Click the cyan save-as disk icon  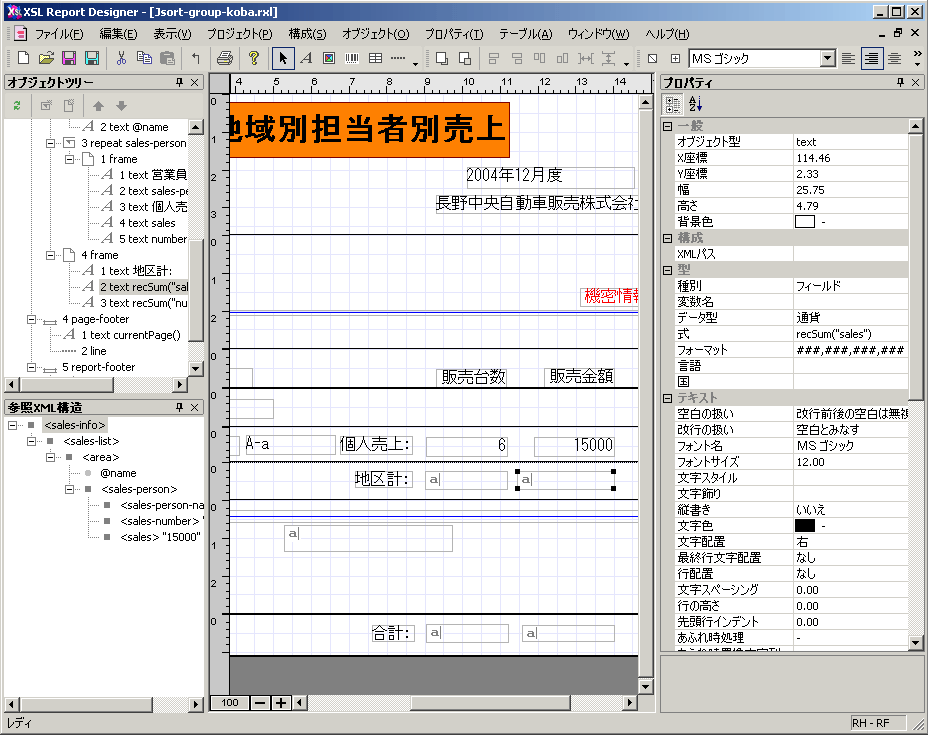(x=92, y=58)
